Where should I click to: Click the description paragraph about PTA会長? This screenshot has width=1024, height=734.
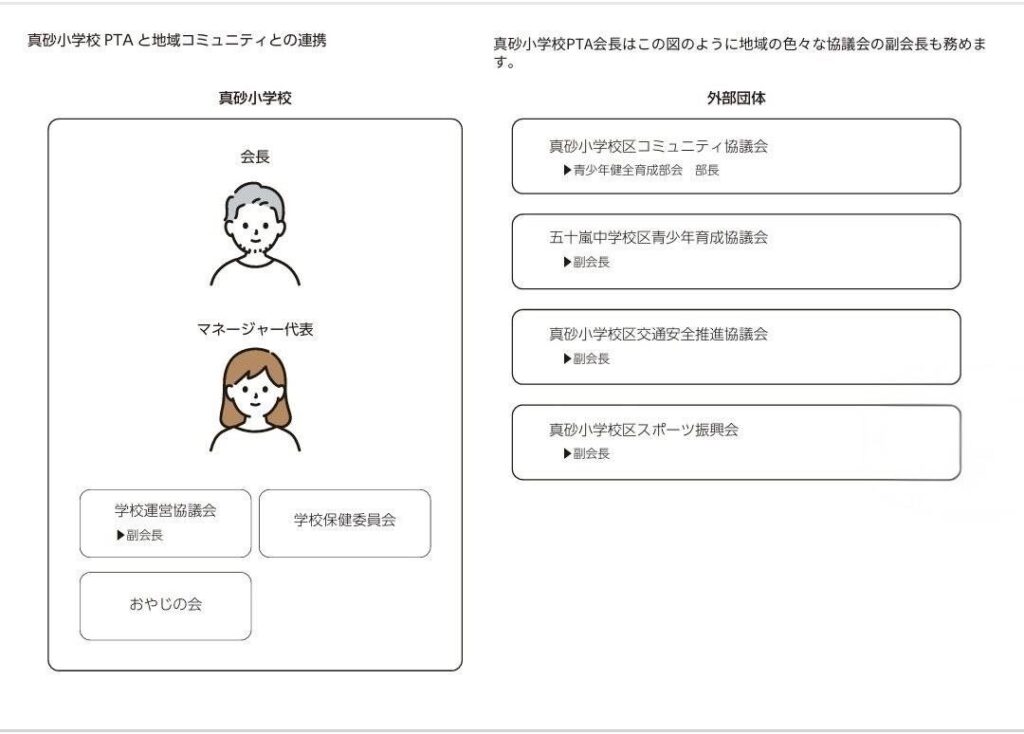[740, 53]
